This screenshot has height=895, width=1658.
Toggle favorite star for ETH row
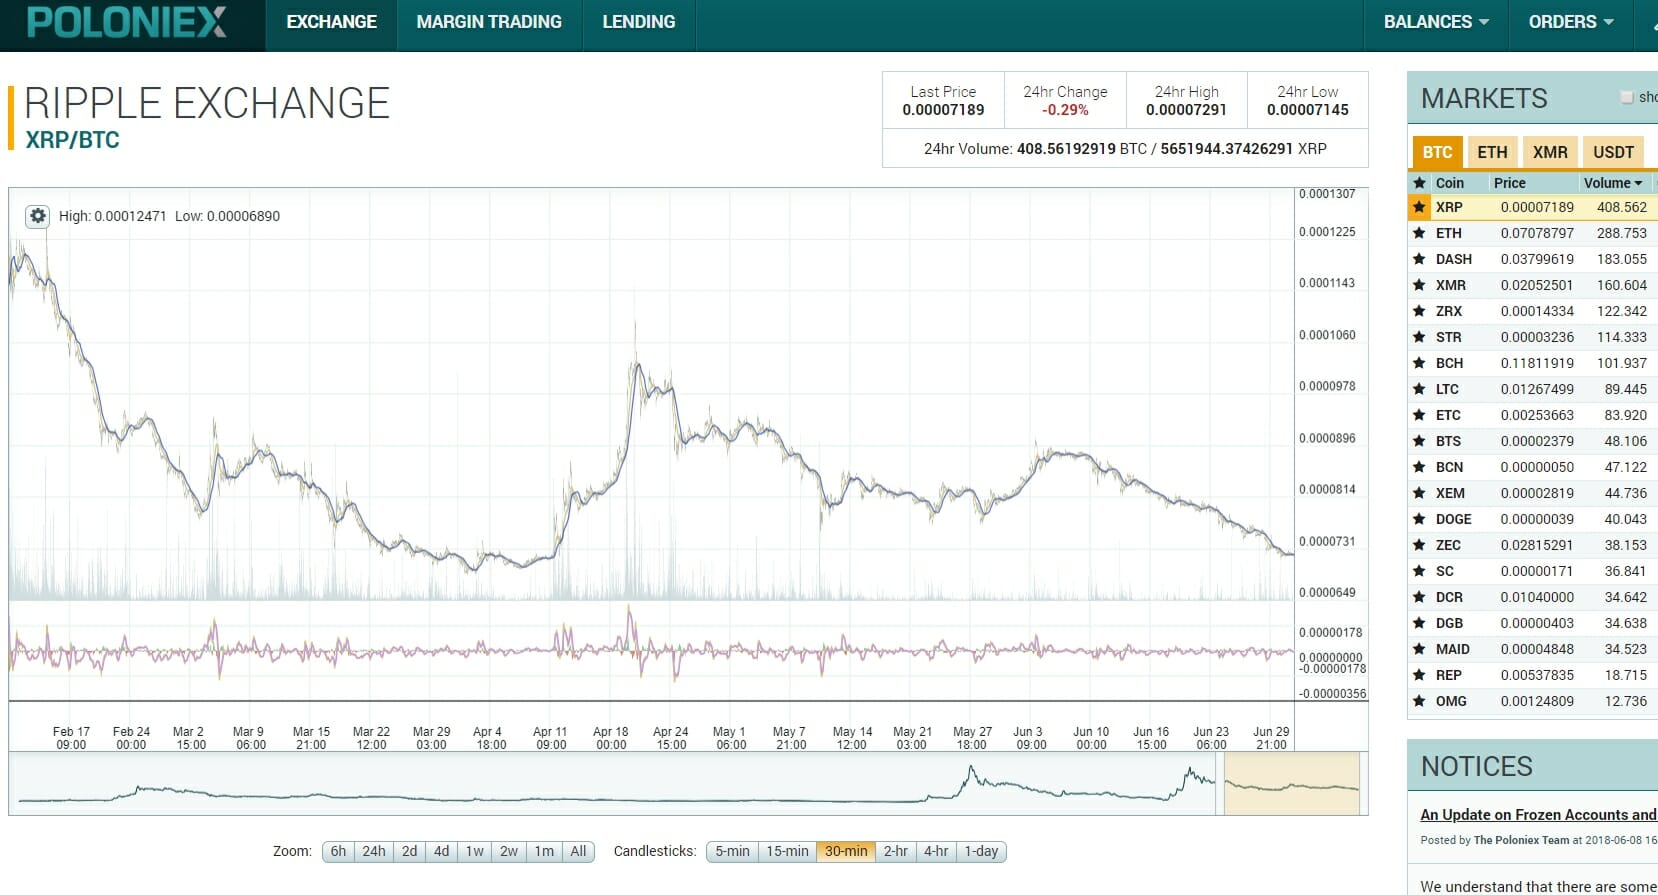click(1419, 233)
